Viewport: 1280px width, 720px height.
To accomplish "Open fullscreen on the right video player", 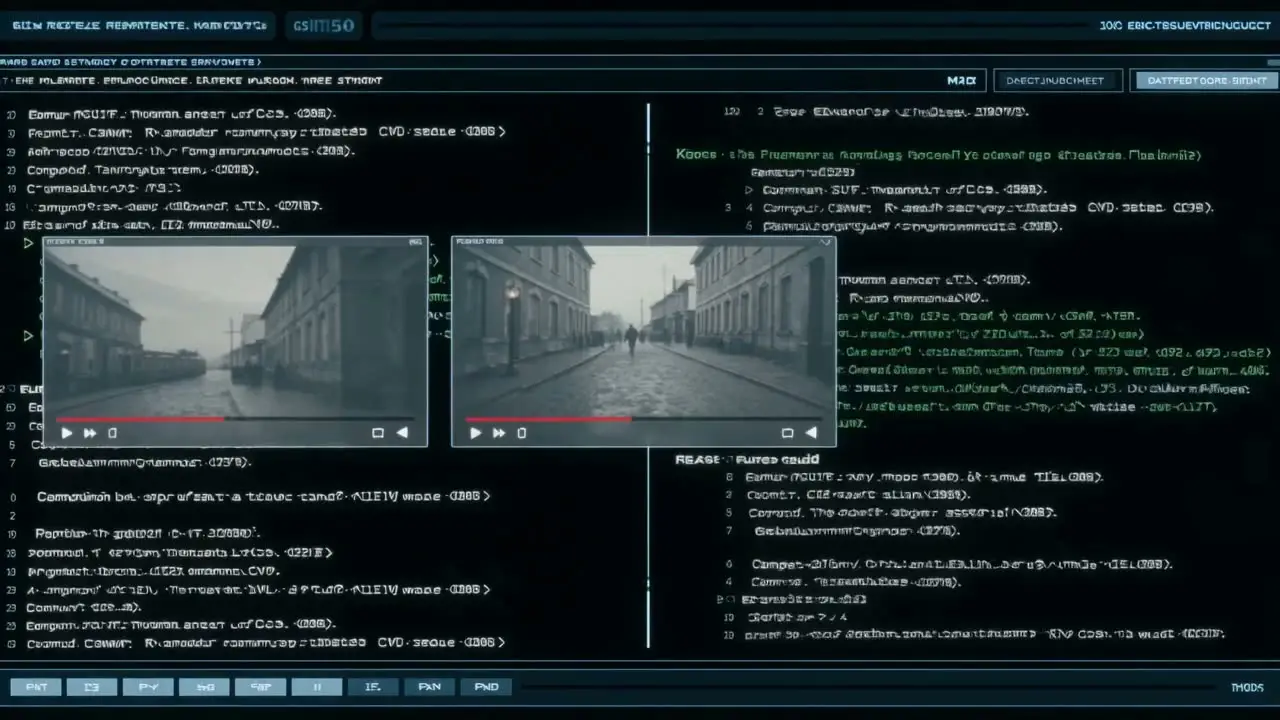I will [x=787, y=433].
